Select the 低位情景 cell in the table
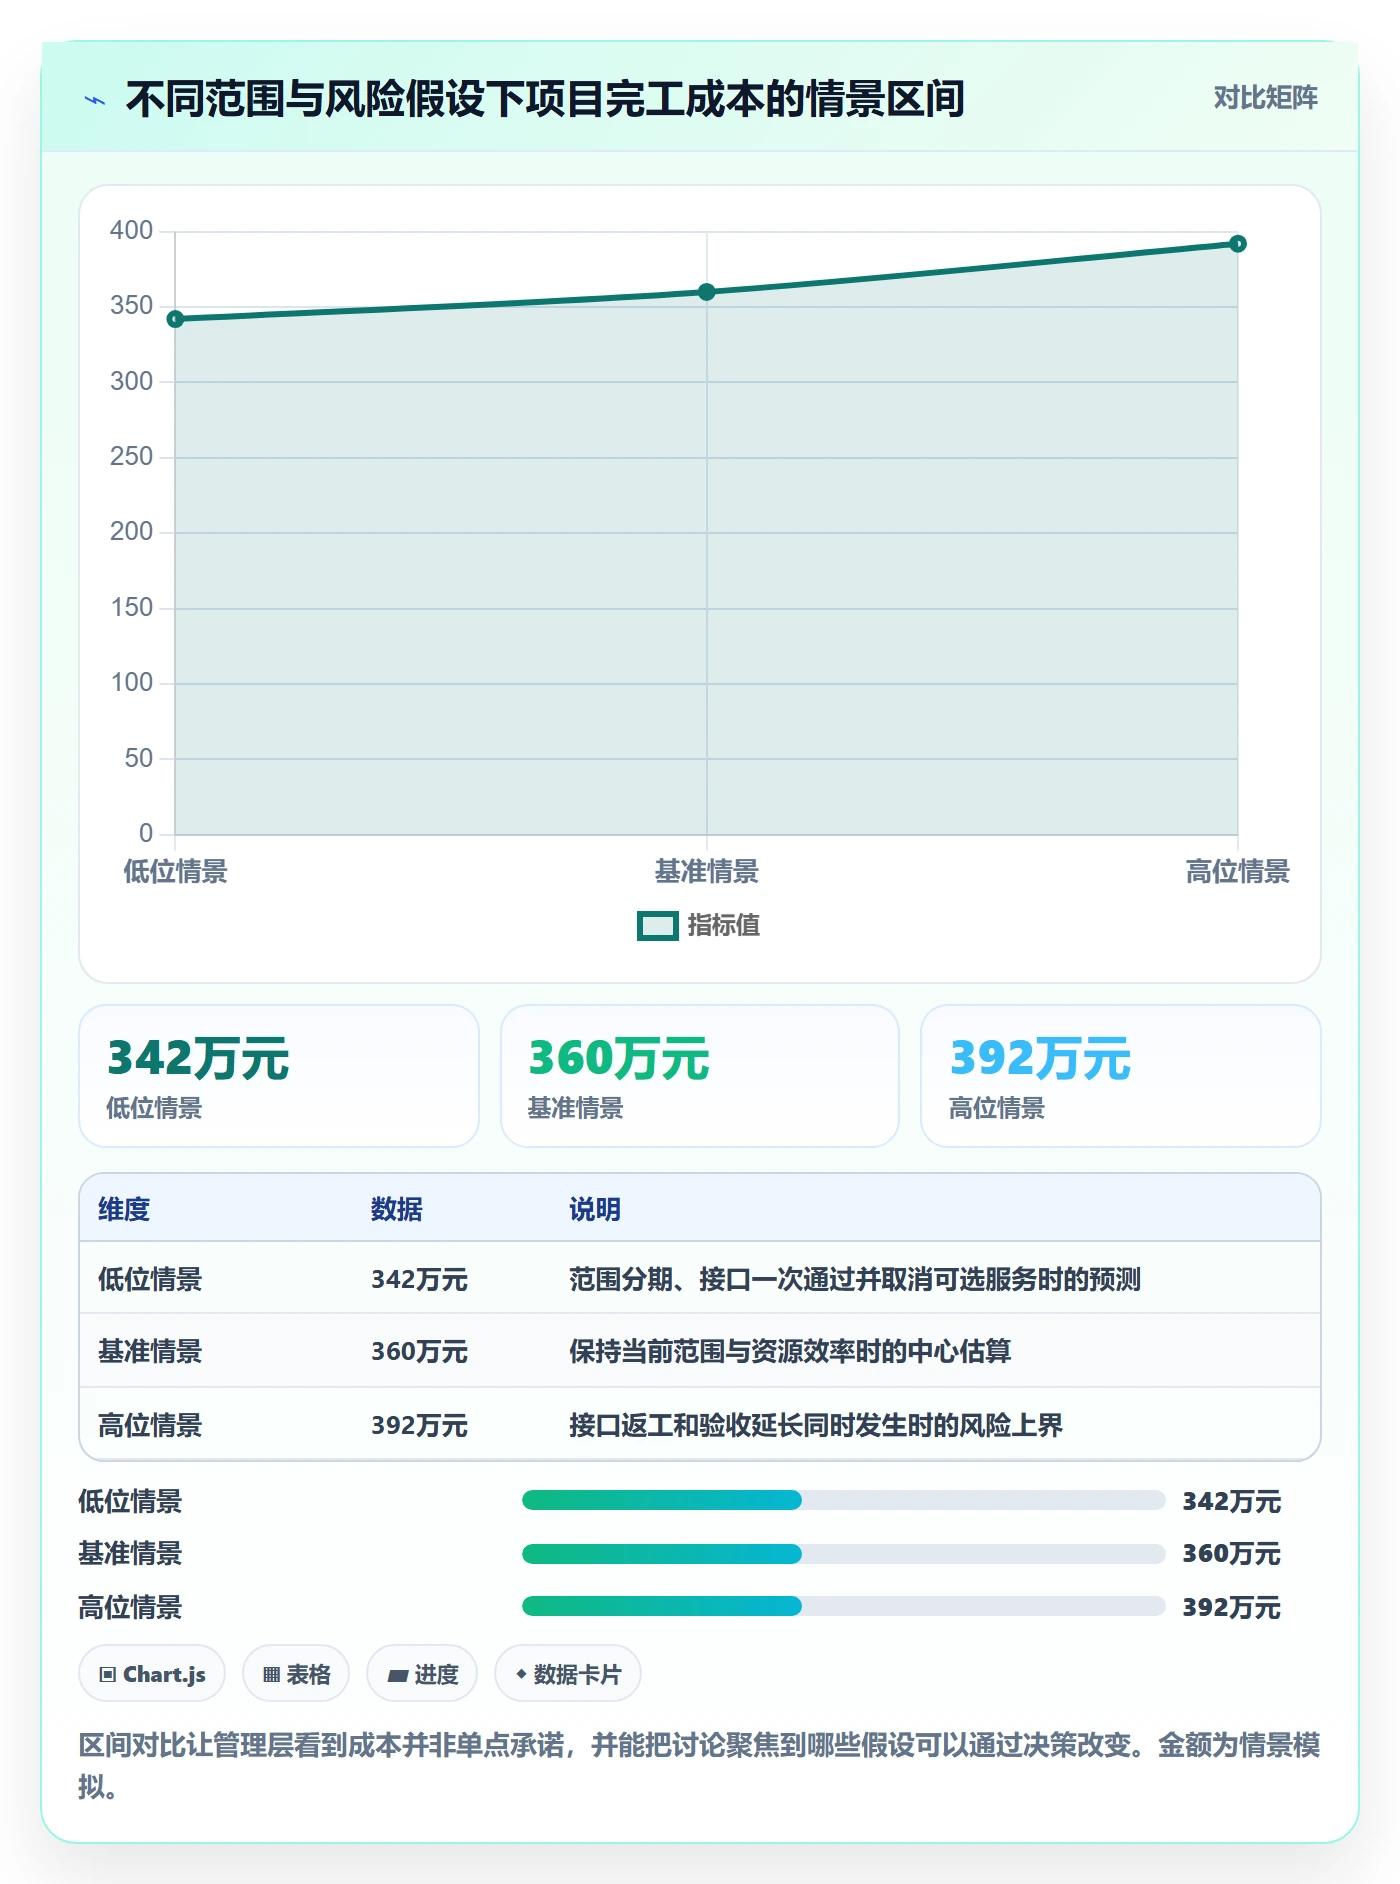This screenshot has height=1884, width=1400. pyautogui.click(x=150, y=1280)
